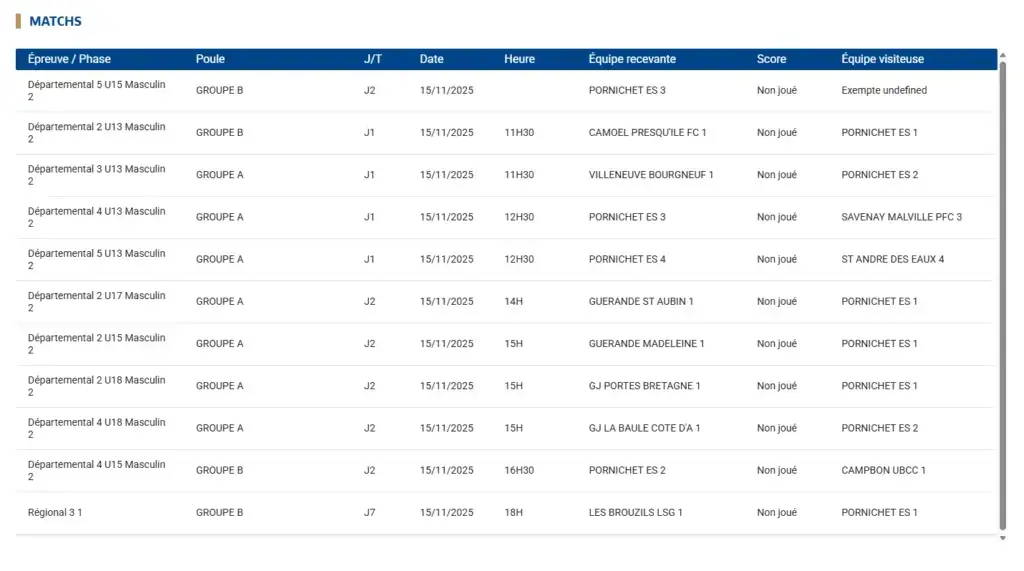1024x571 pixels.
Task: Click the Score column header
Action: (771, 59)
